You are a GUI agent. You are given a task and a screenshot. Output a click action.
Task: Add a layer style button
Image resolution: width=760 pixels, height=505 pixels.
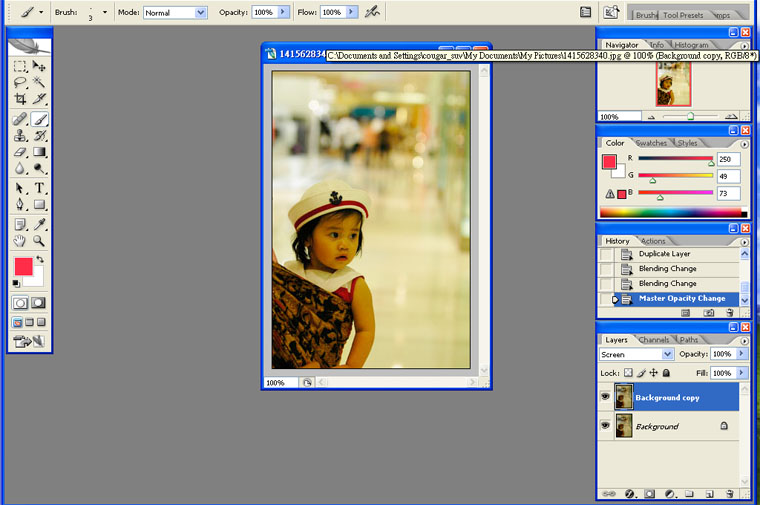coord(630,494)
